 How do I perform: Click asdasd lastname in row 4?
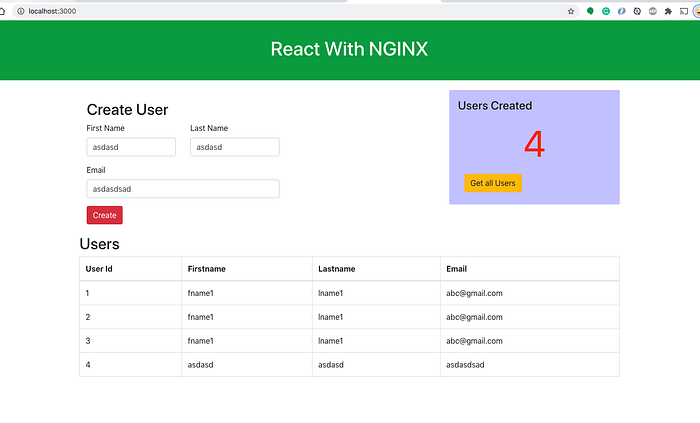pyautogui.click(x=331, y=365)
